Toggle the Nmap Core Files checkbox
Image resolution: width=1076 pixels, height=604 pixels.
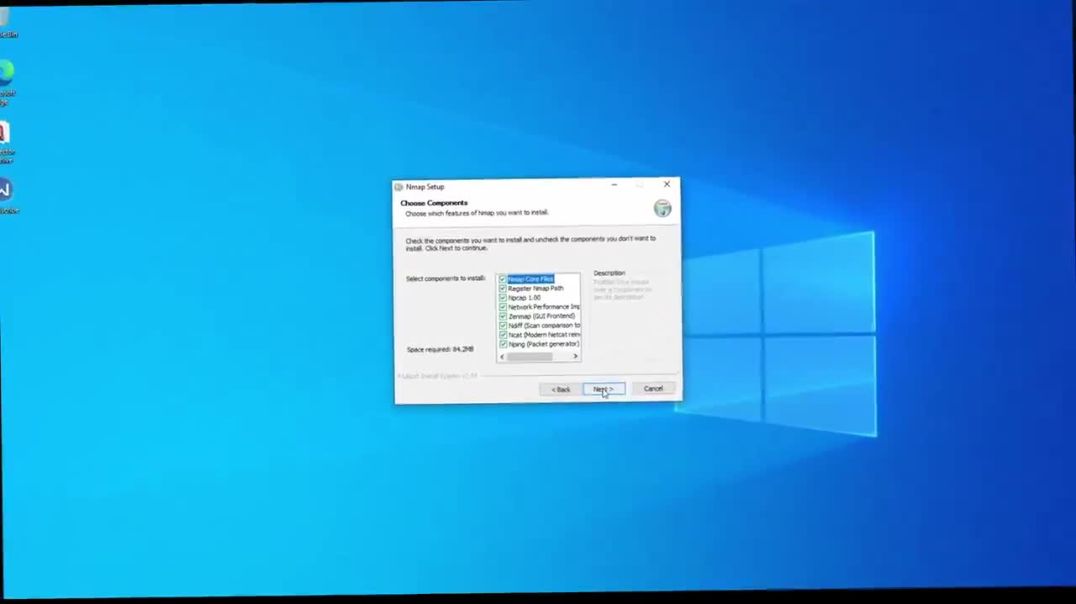(x=502, y=279)
